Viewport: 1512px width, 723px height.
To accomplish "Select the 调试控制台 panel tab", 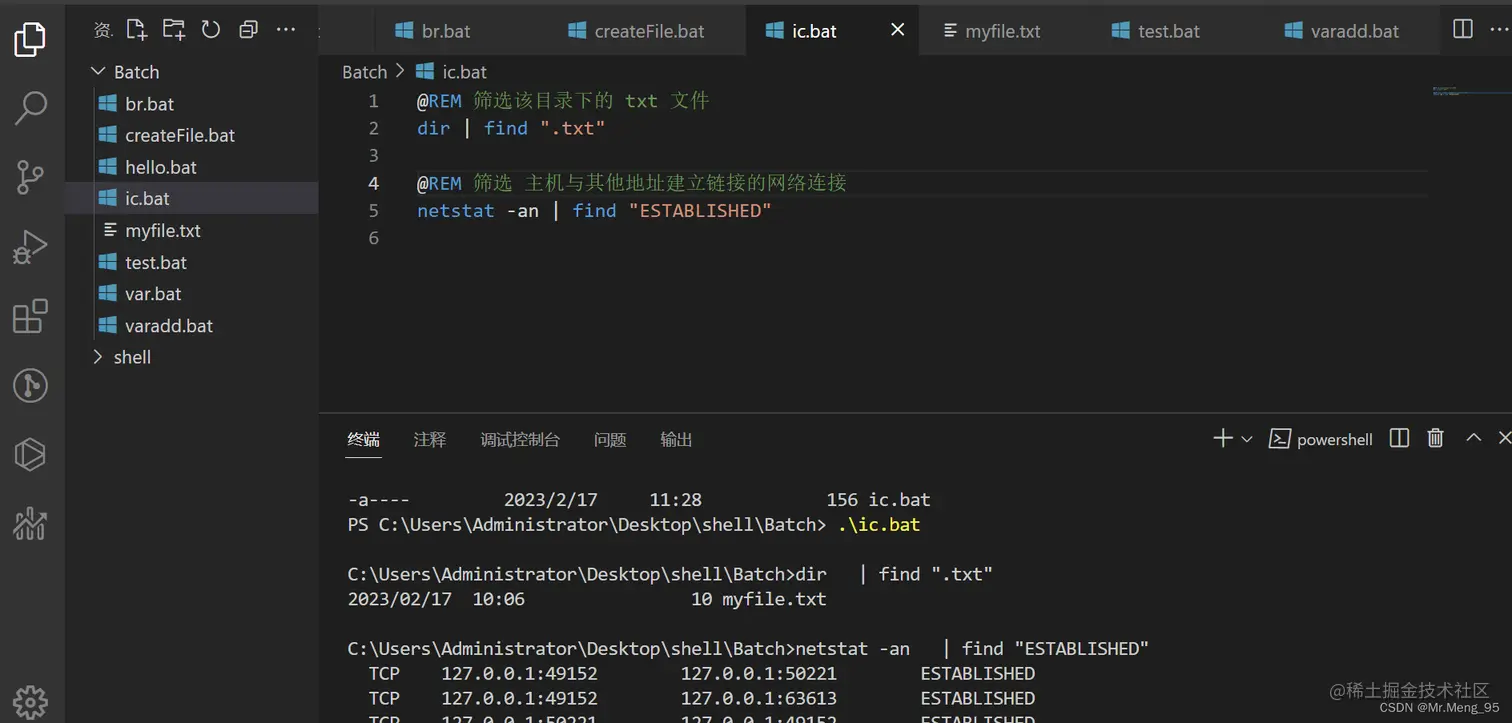I will point(520,439).
